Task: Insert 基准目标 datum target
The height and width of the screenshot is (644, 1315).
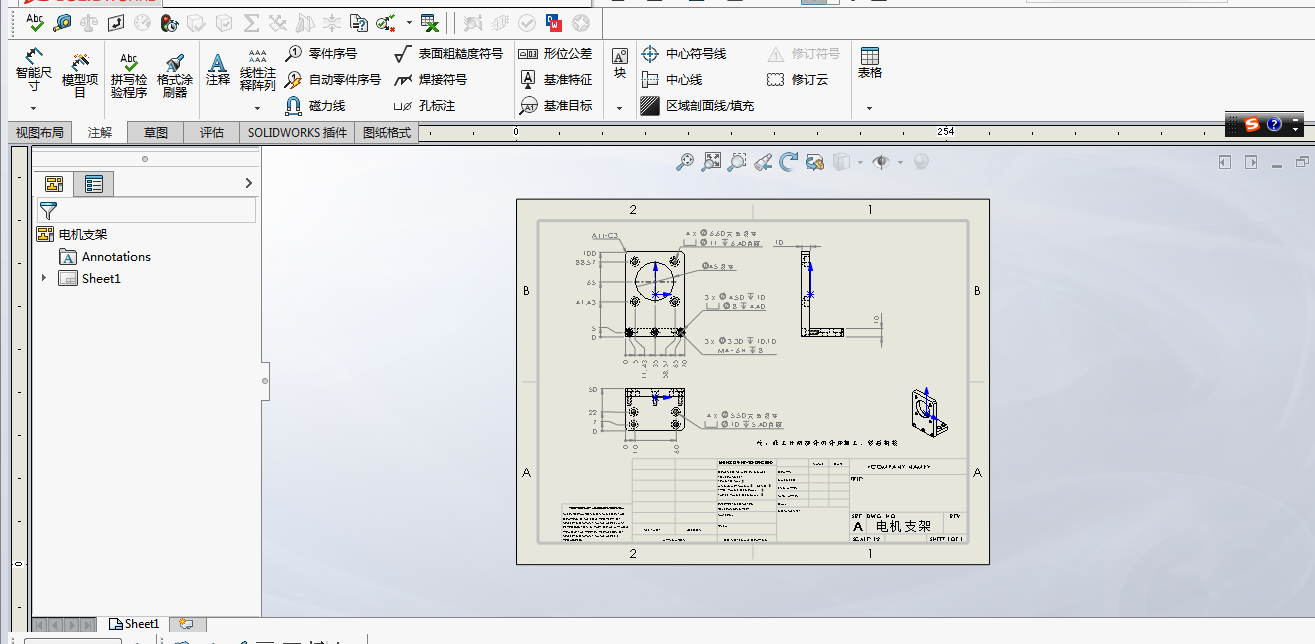Action: pos(556,105)
